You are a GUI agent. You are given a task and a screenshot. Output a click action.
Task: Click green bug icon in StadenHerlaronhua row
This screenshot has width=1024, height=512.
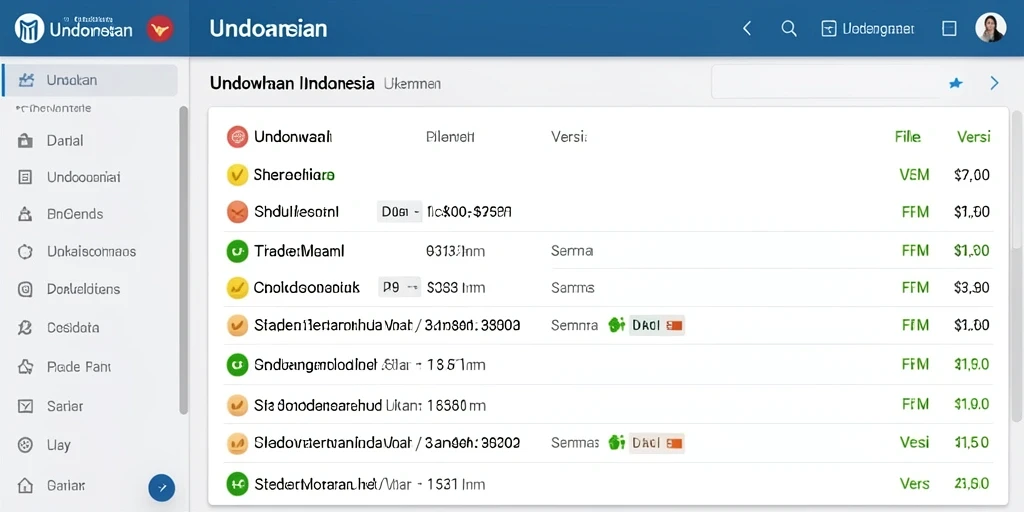click(616, 325)
